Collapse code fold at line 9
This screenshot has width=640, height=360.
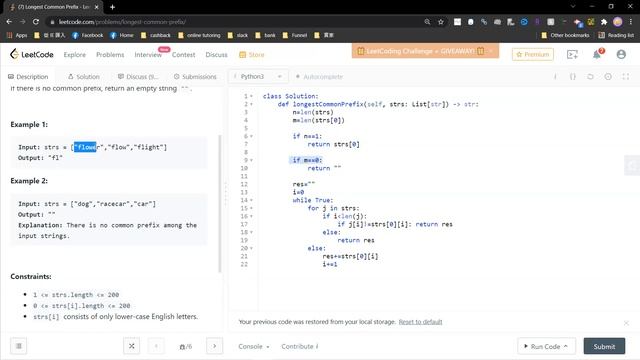[251, 160]
